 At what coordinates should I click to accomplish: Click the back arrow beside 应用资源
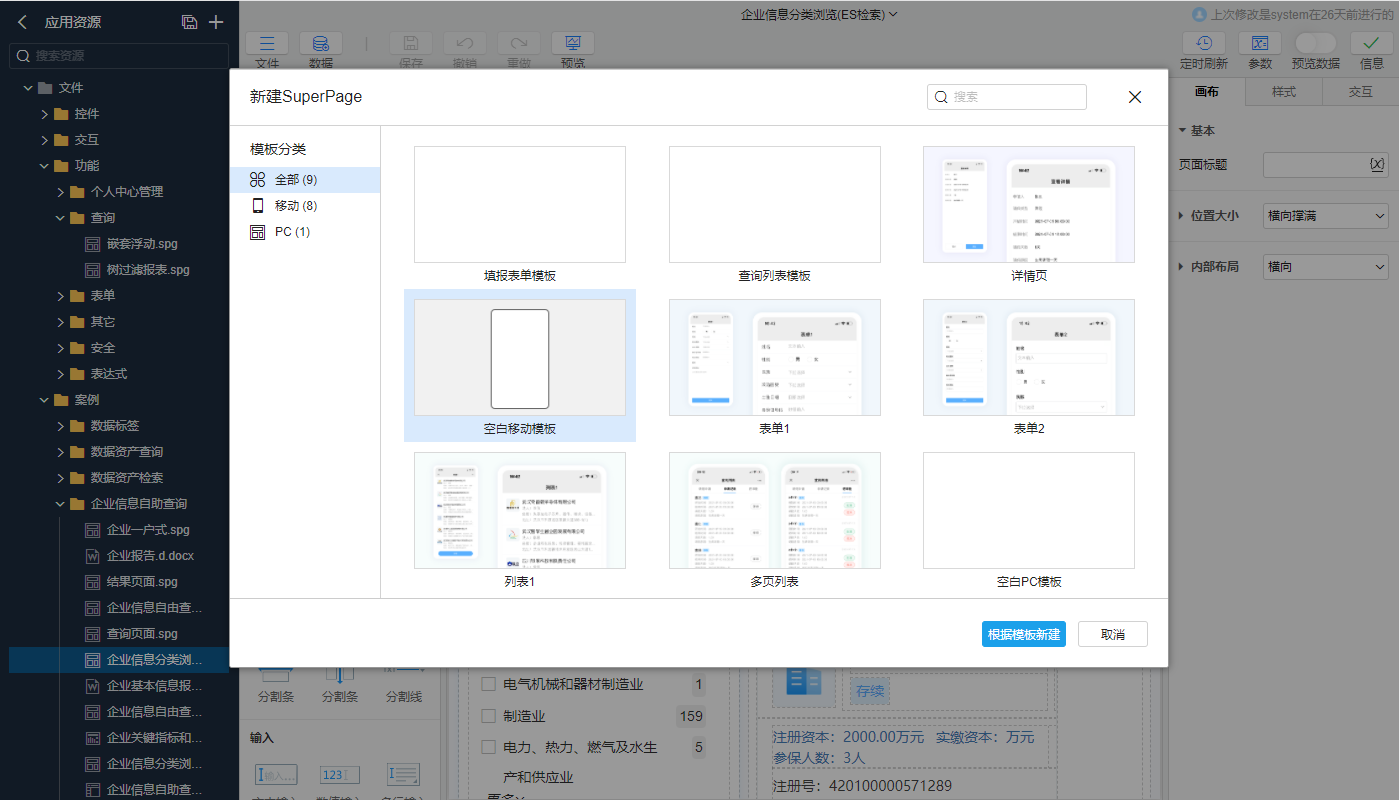tap(22, 22)
